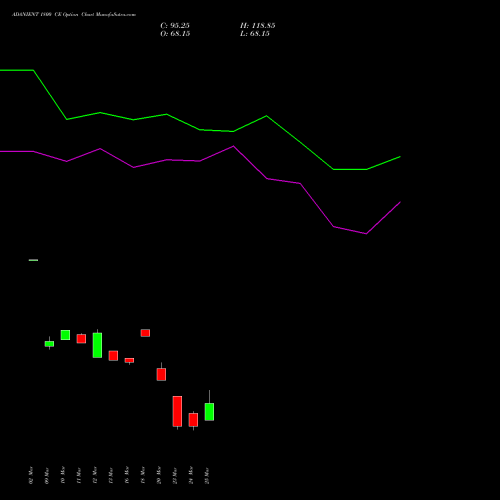Click the '09 Mar' date axis label

[47, 475]
